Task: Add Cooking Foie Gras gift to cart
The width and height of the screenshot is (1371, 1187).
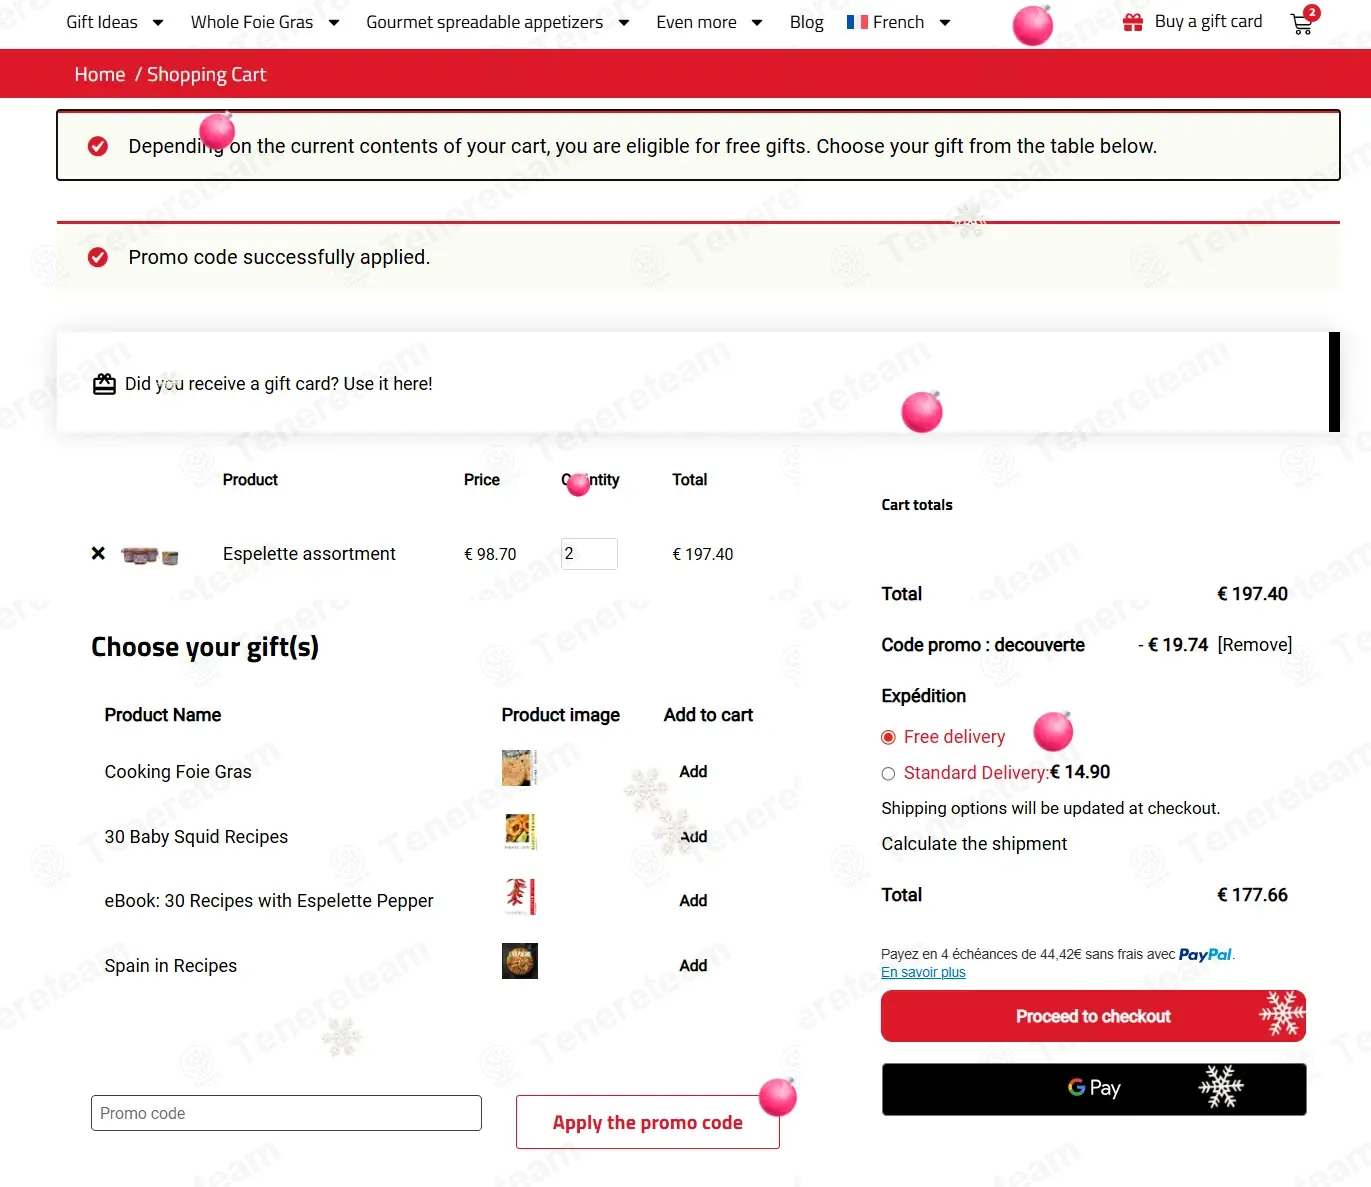Action: (x=693, y=772)
